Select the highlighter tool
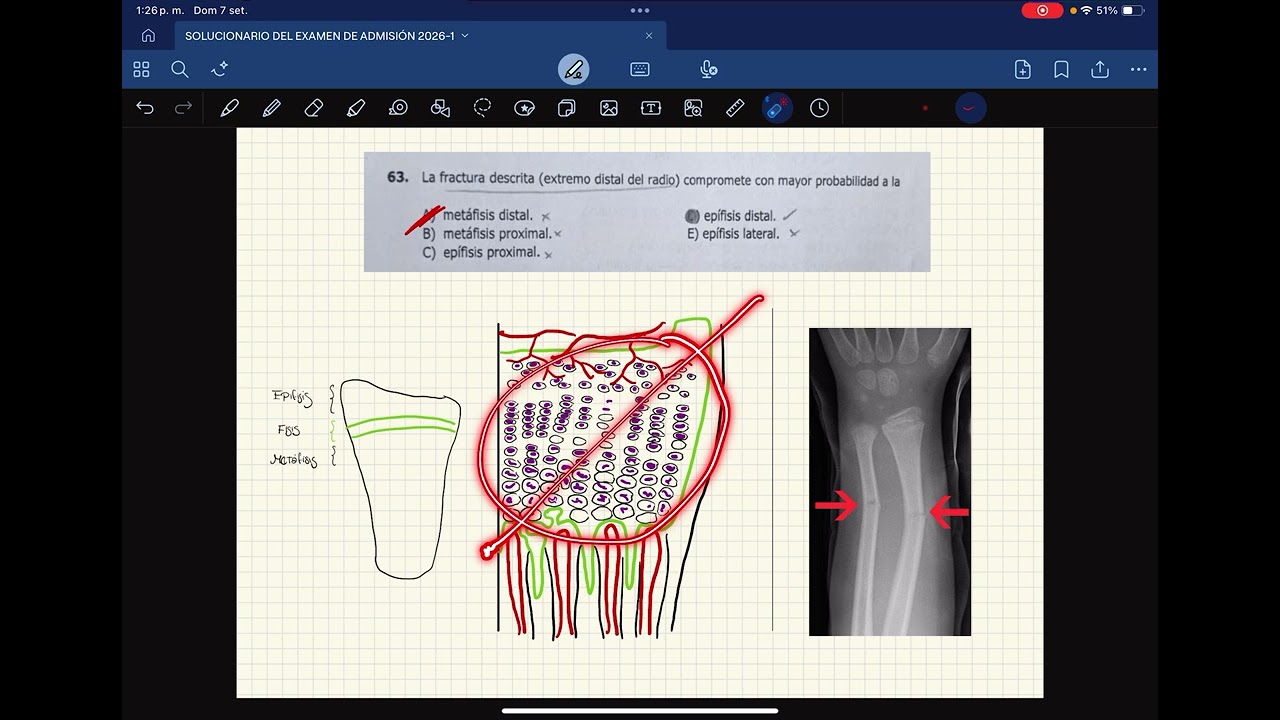This screenshot has width=1280, height=720. (356, 108)
